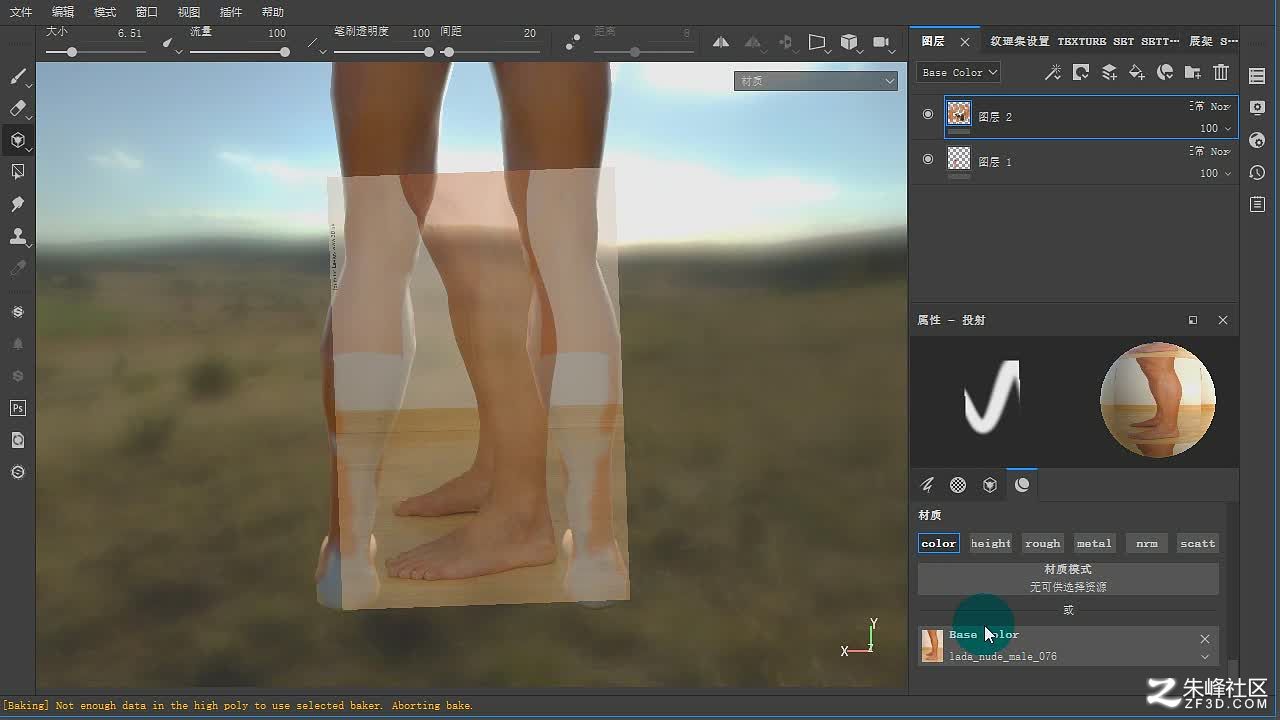Open the symmetry mirror icon in top toolbar
Screen dimensions: 1280x720
click(x=721, y=43)
